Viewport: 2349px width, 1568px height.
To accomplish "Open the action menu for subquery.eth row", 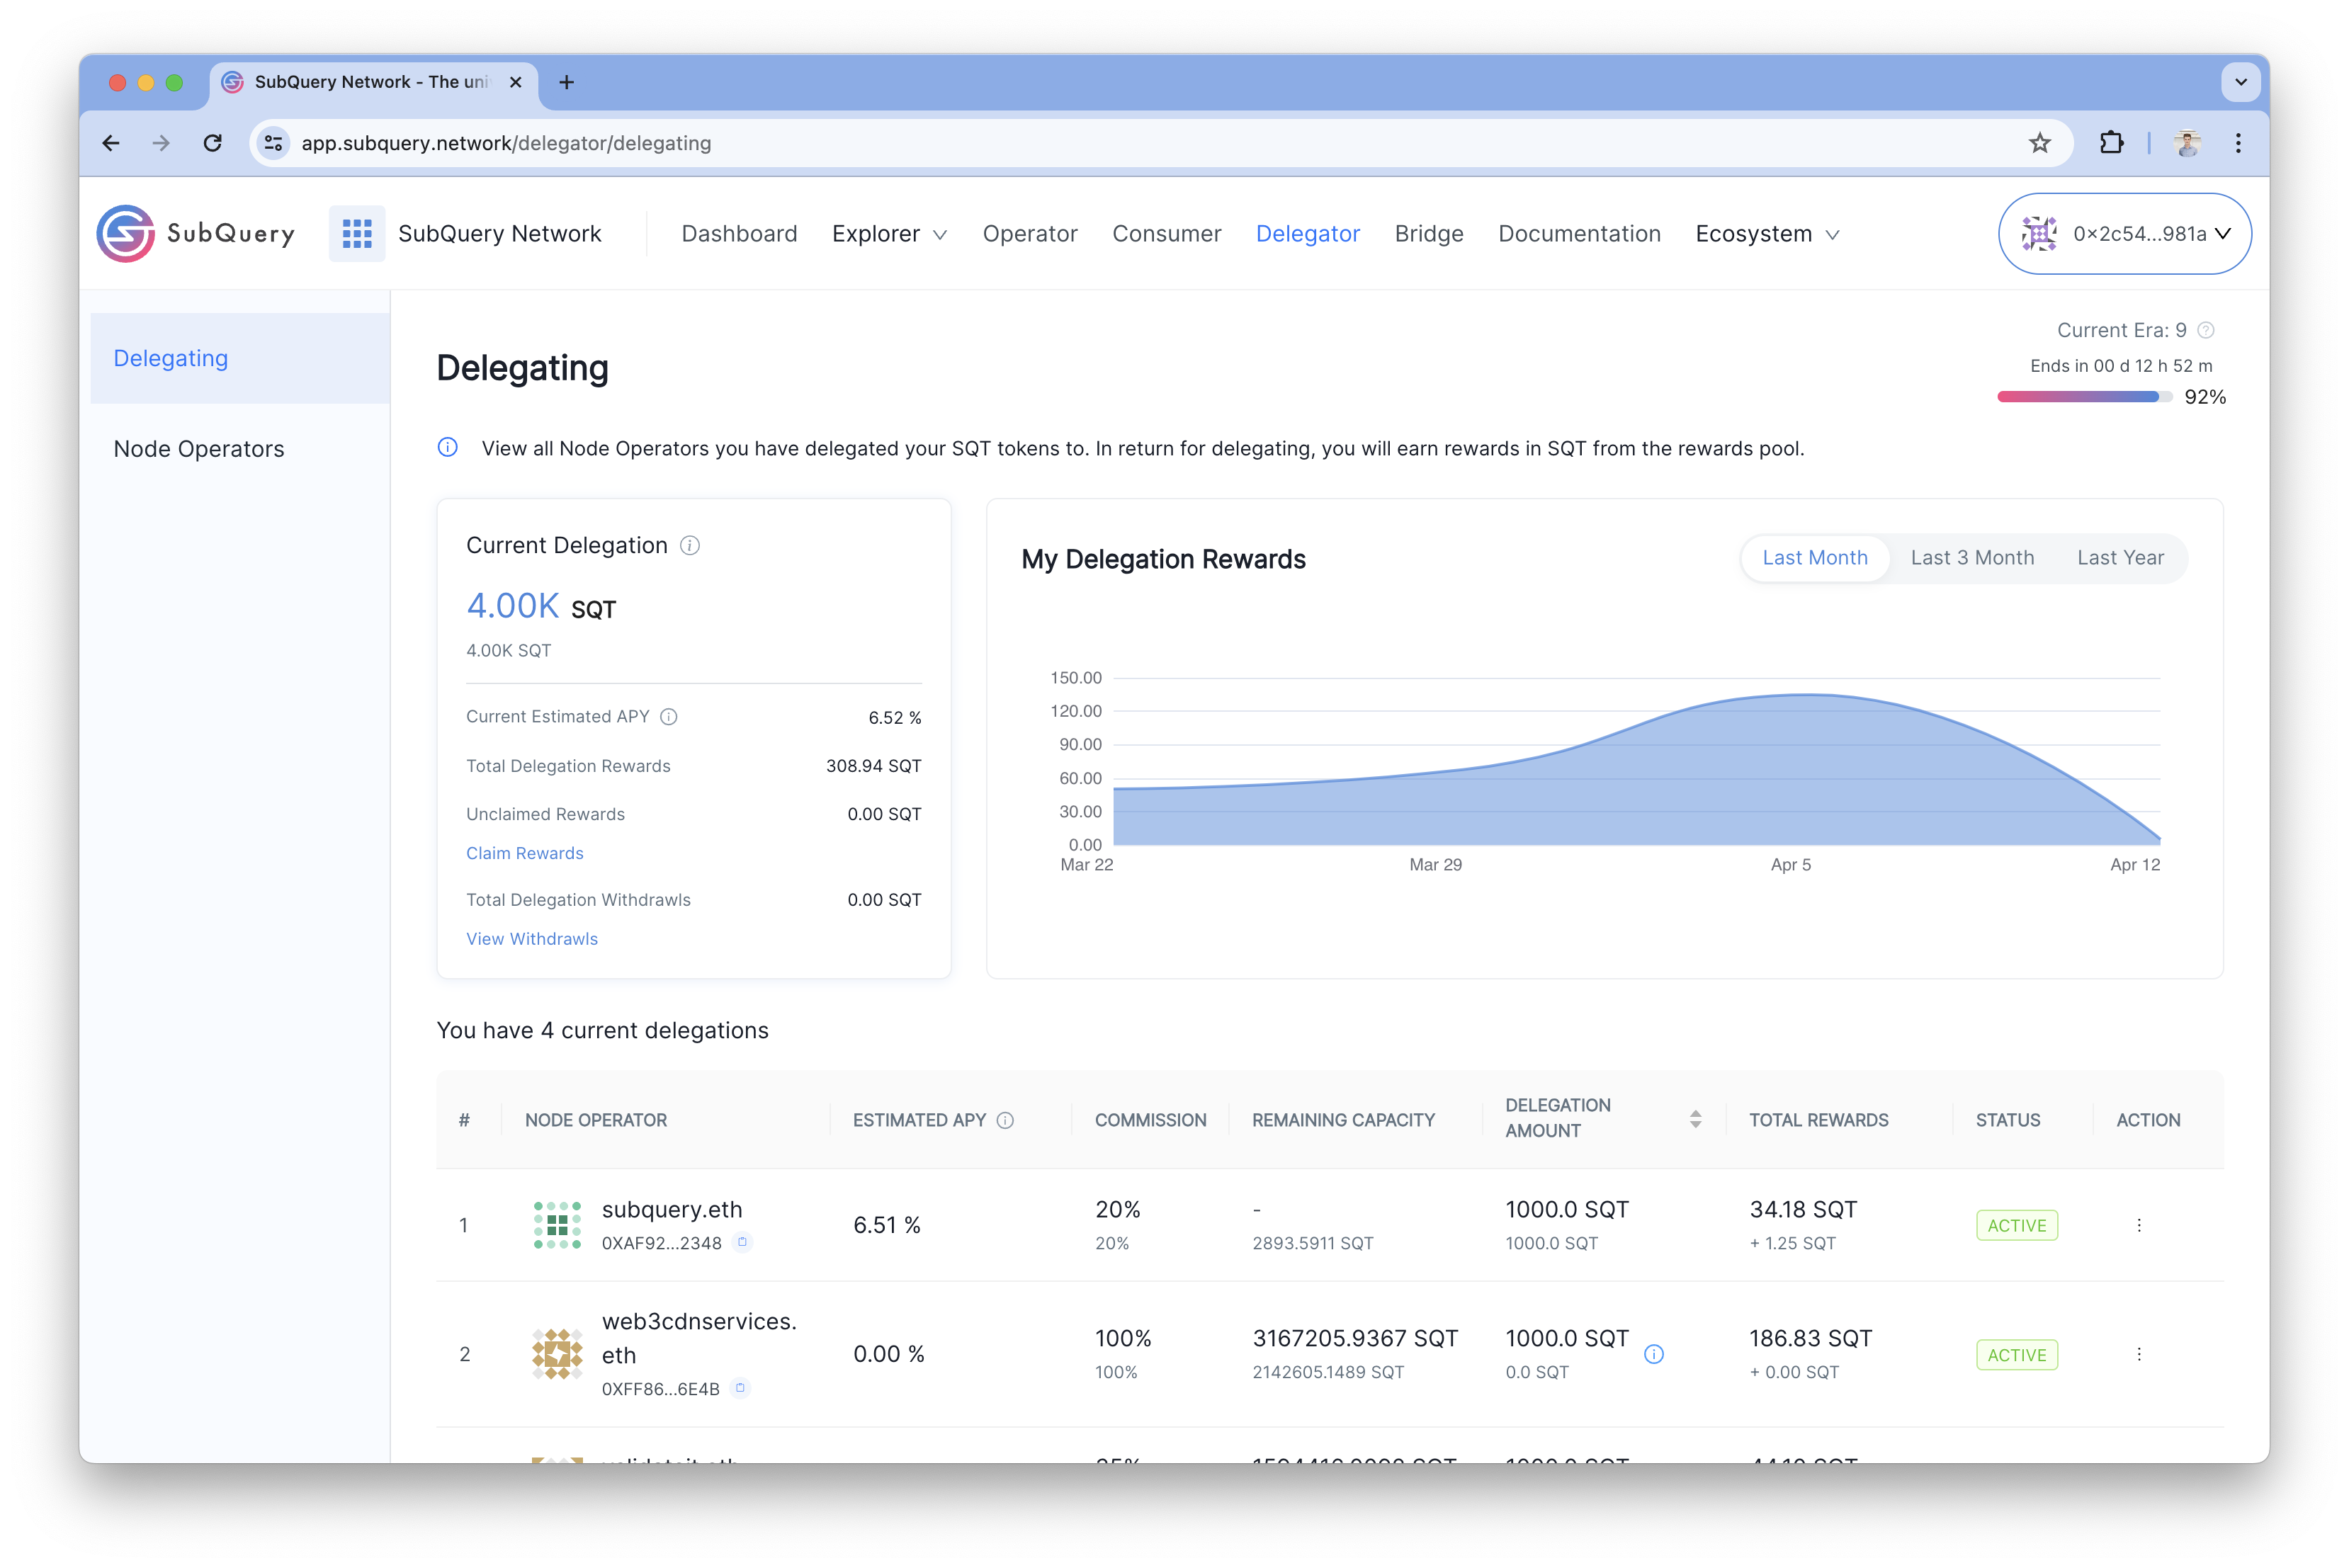I will [2139, 1225].
